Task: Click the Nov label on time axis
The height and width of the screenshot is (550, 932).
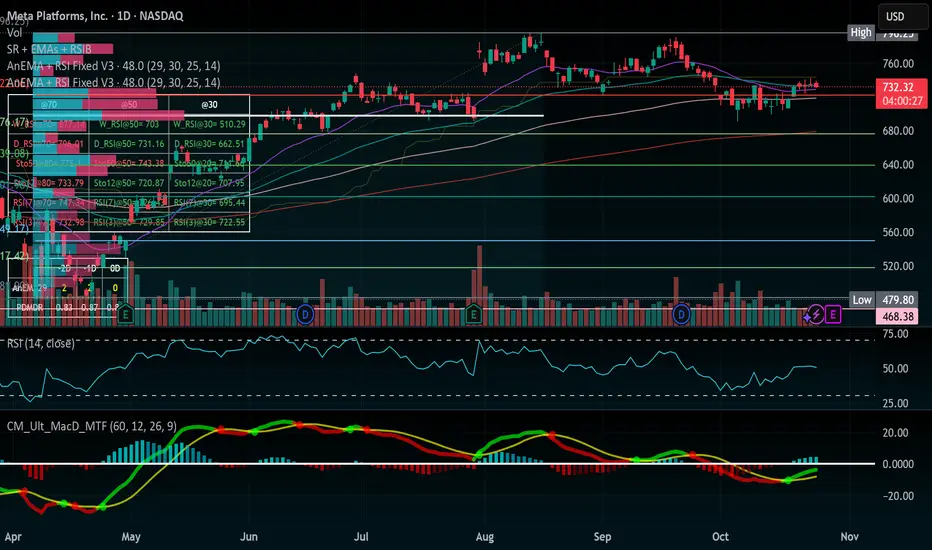Action: pyautogui.click(x=849, y=537)
